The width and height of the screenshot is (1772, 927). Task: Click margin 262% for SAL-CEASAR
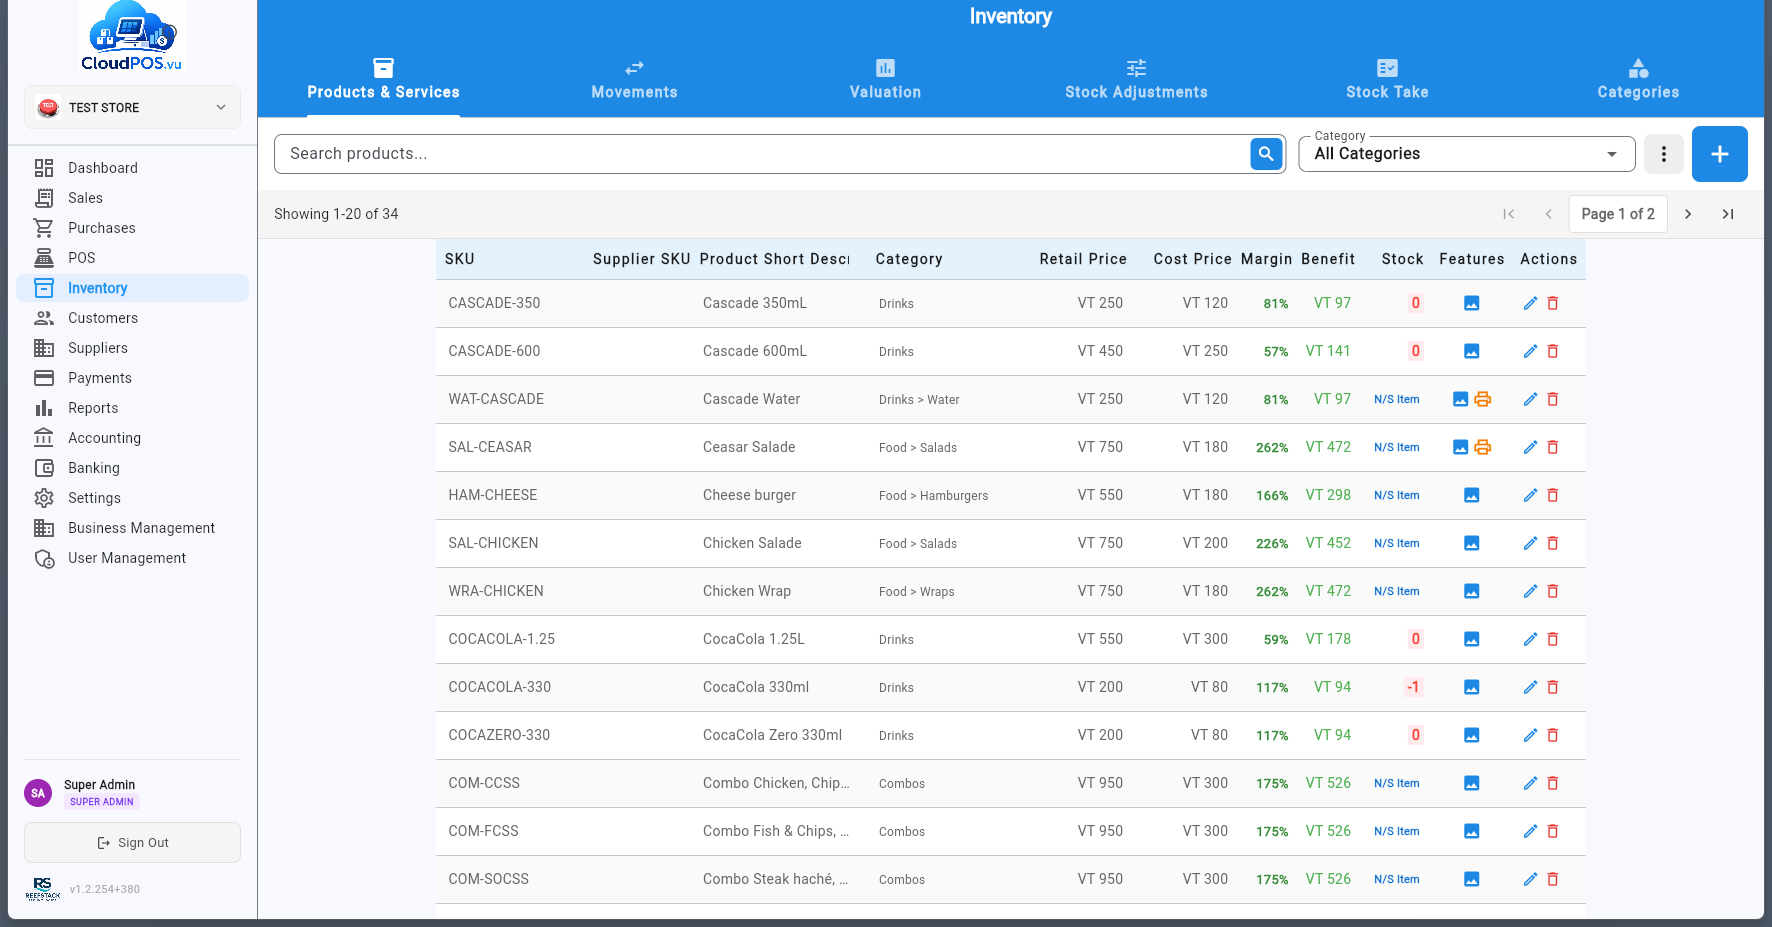tap(1272, 448)
